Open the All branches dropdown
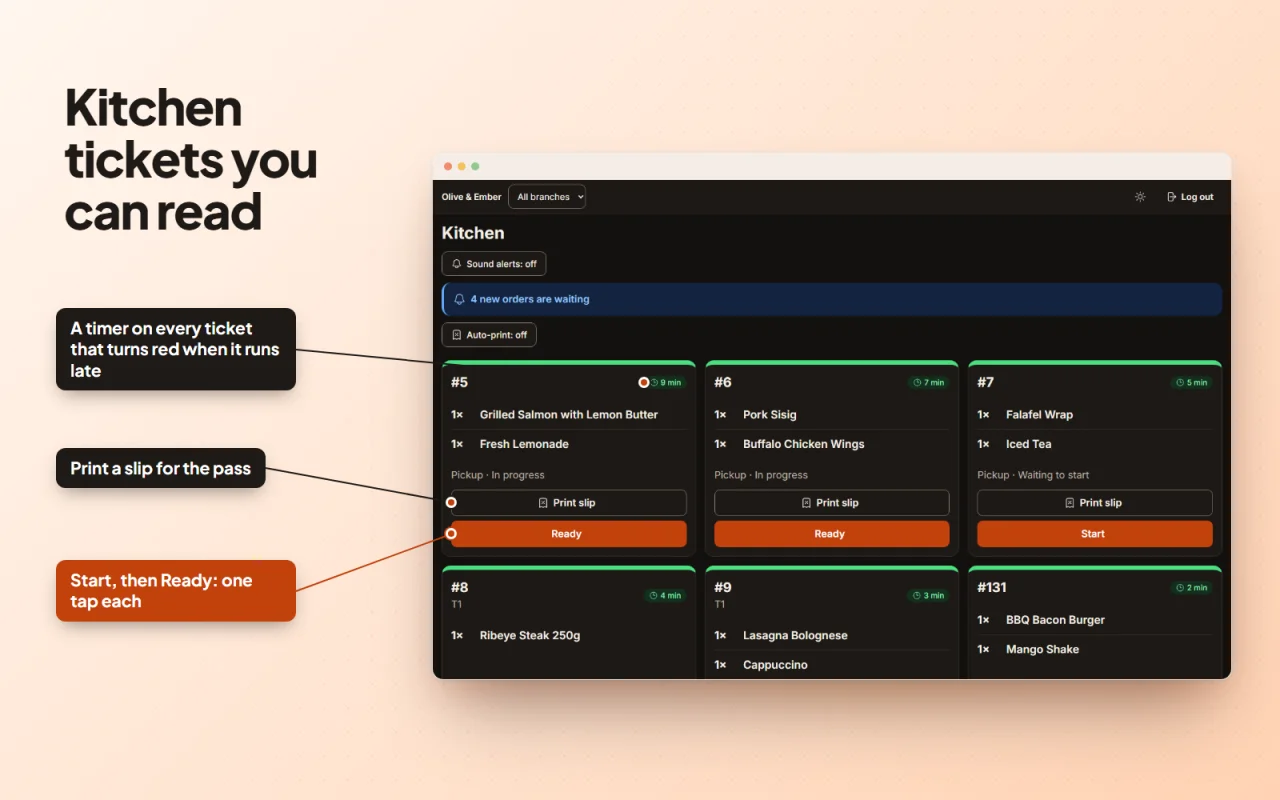 [x=547, y=197]
